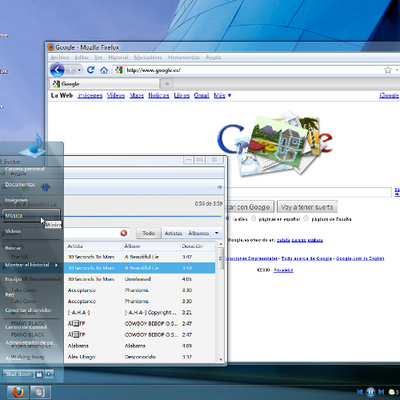Image resolution: width=400 pixels, height=400 pixels.
Task: Open Documentos in the start menu
Action: [20, 184]
